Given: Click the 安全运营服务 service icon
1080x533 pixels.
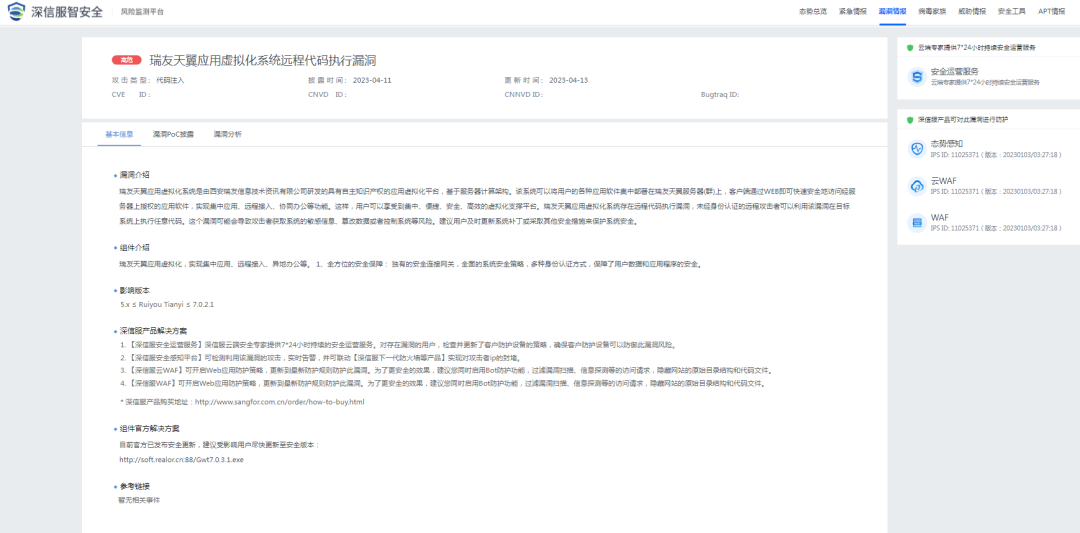Looking at the screenshot, I should click(917, 76).
